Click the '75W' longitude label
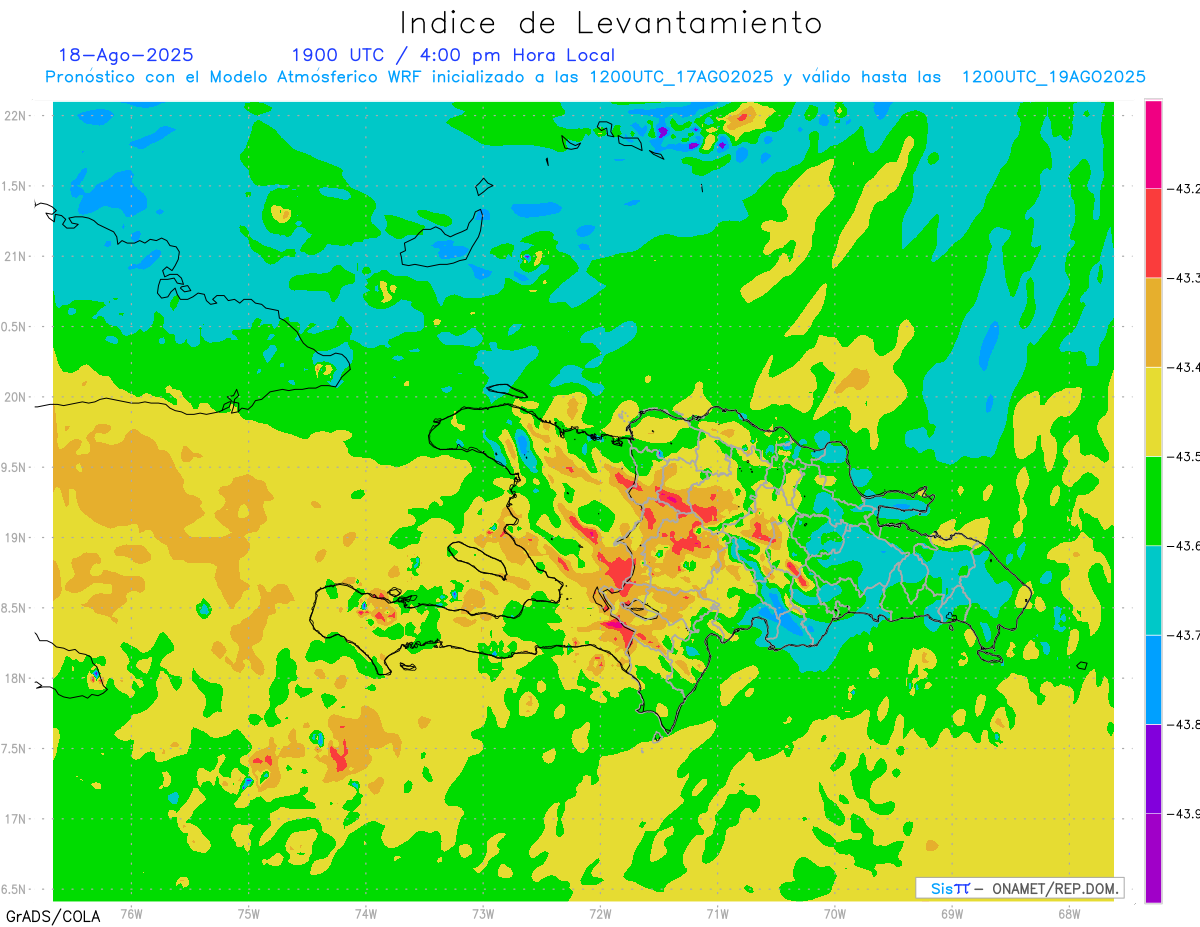 click(x=249, y=913)
